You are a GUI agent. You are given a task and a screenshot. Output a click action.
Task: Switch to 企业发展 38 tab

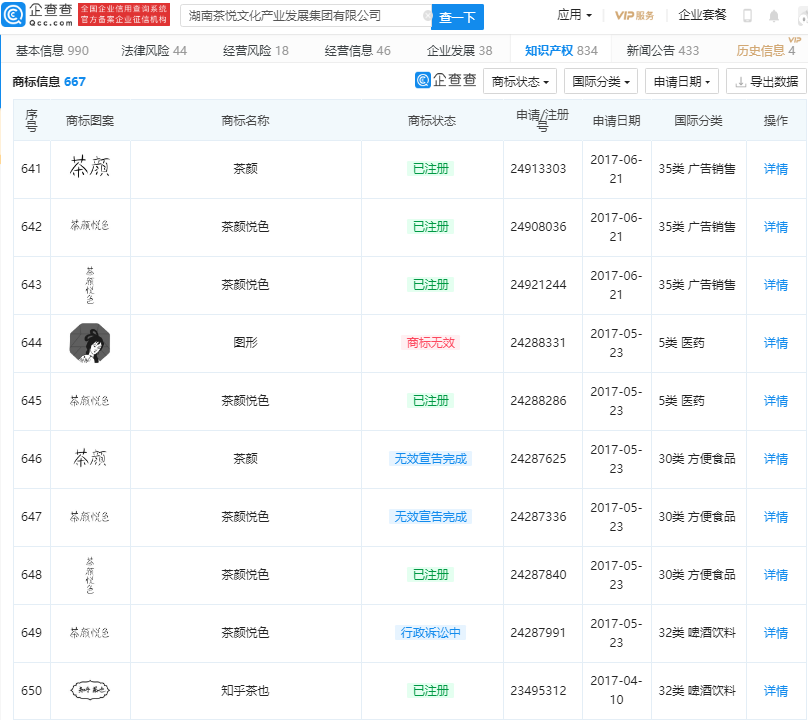[460, 51]
